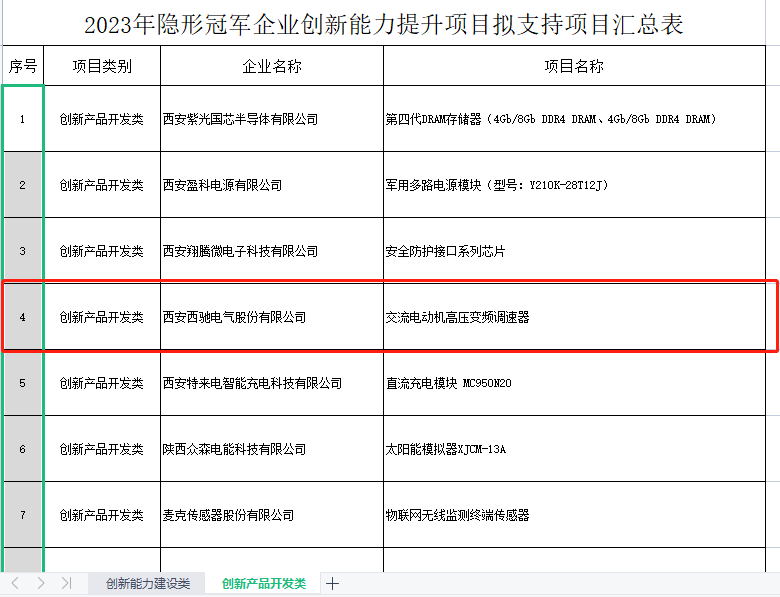Viewport: 780px width, 597px height.
Task: Click the 序号 column header cell
Action: (x=23, y=66)
